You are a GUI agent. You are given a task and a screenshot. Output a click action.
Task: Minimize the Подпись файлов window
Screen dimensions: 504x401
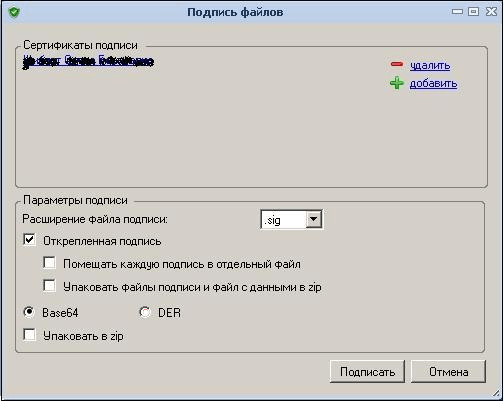[457, 12]
